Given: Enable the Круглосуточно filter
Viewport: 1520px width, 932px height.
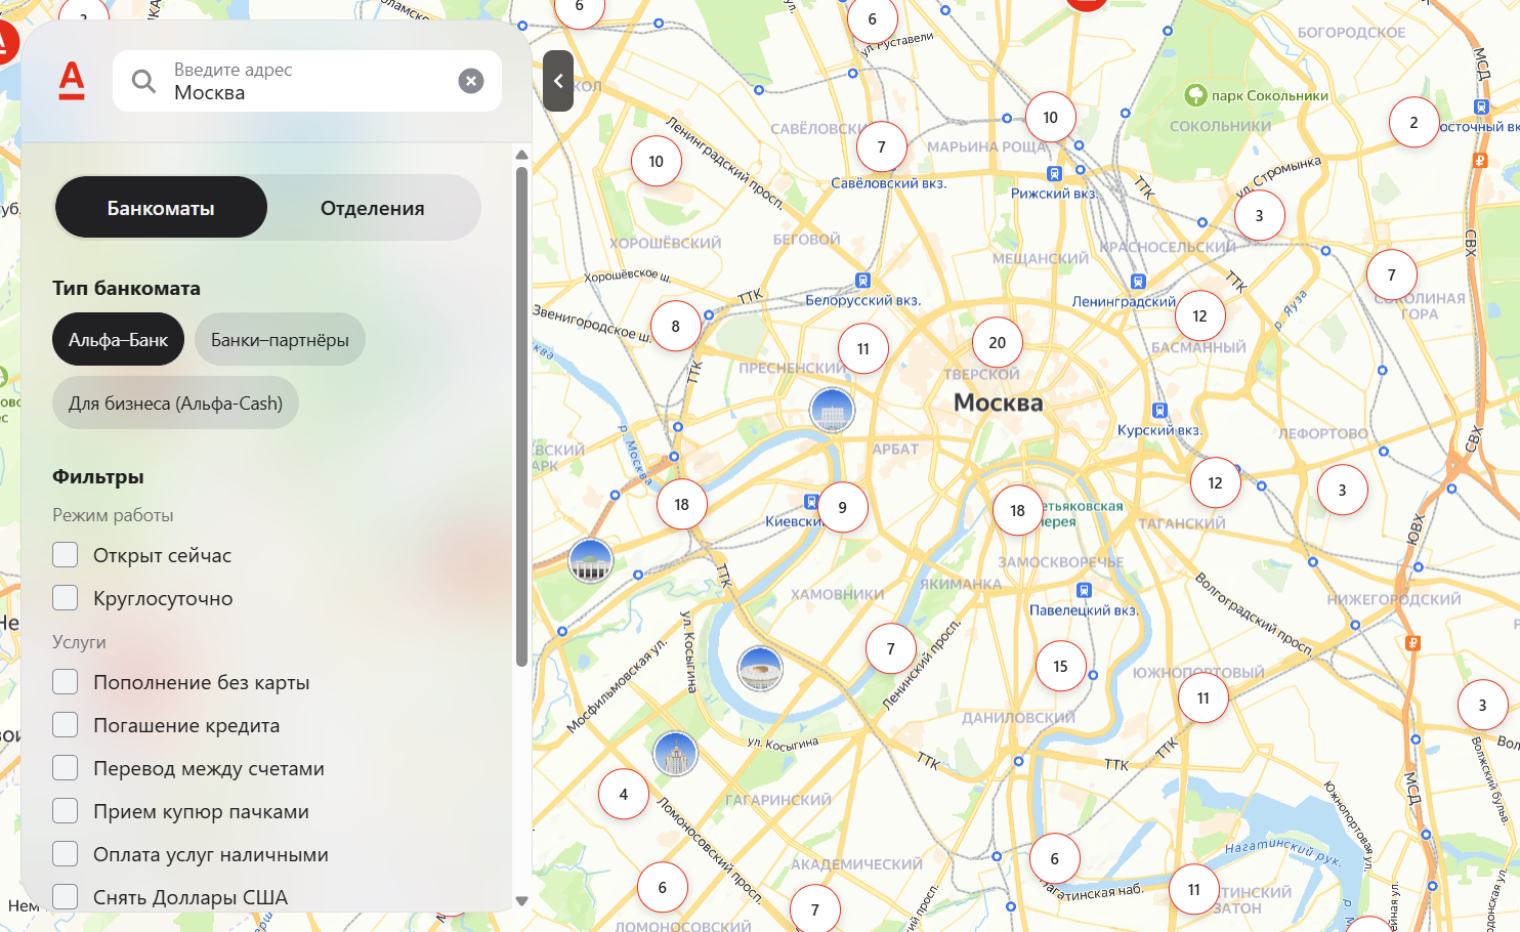Looking at the screenshot, I should [65, 598].
